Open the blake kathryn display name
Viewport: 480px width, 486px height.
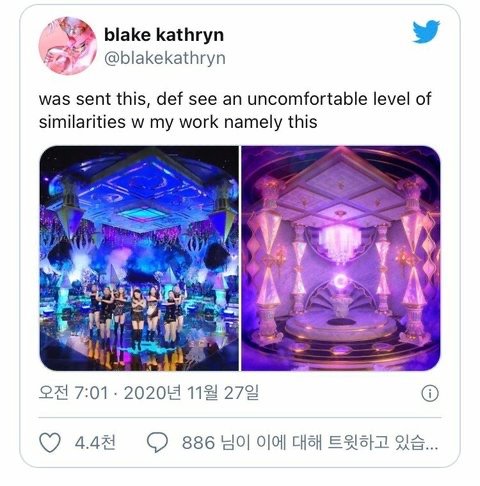coord(164,35)
